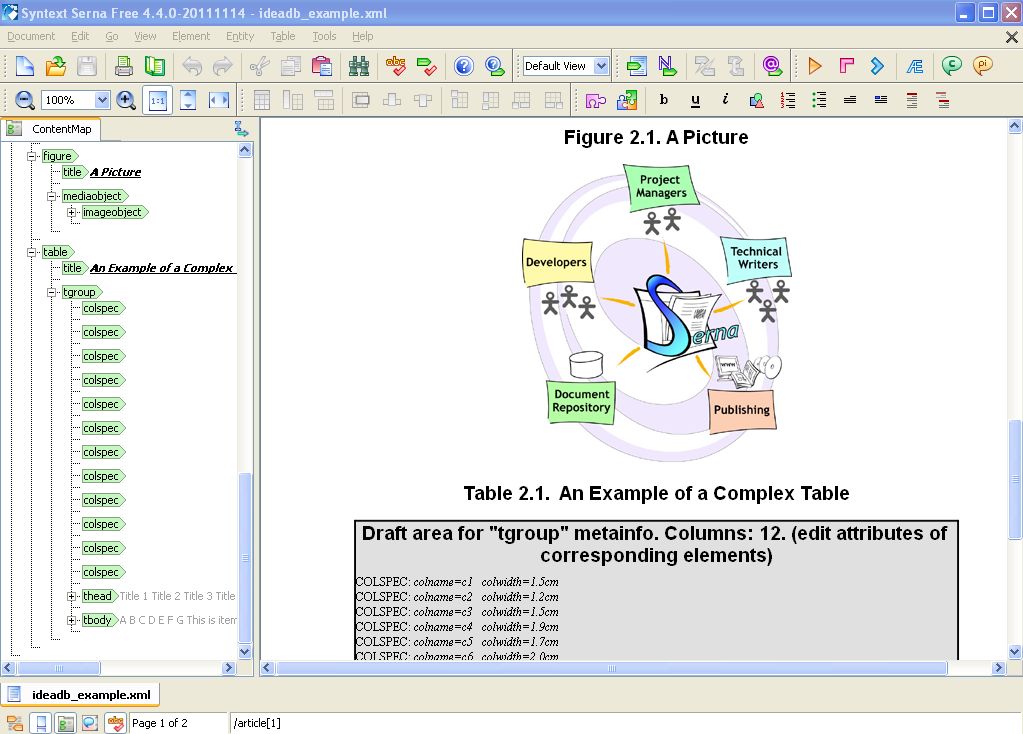The height and width of the screenshot is (734, 1023).
Task: Open the Table menu
Action: point(282,36)
